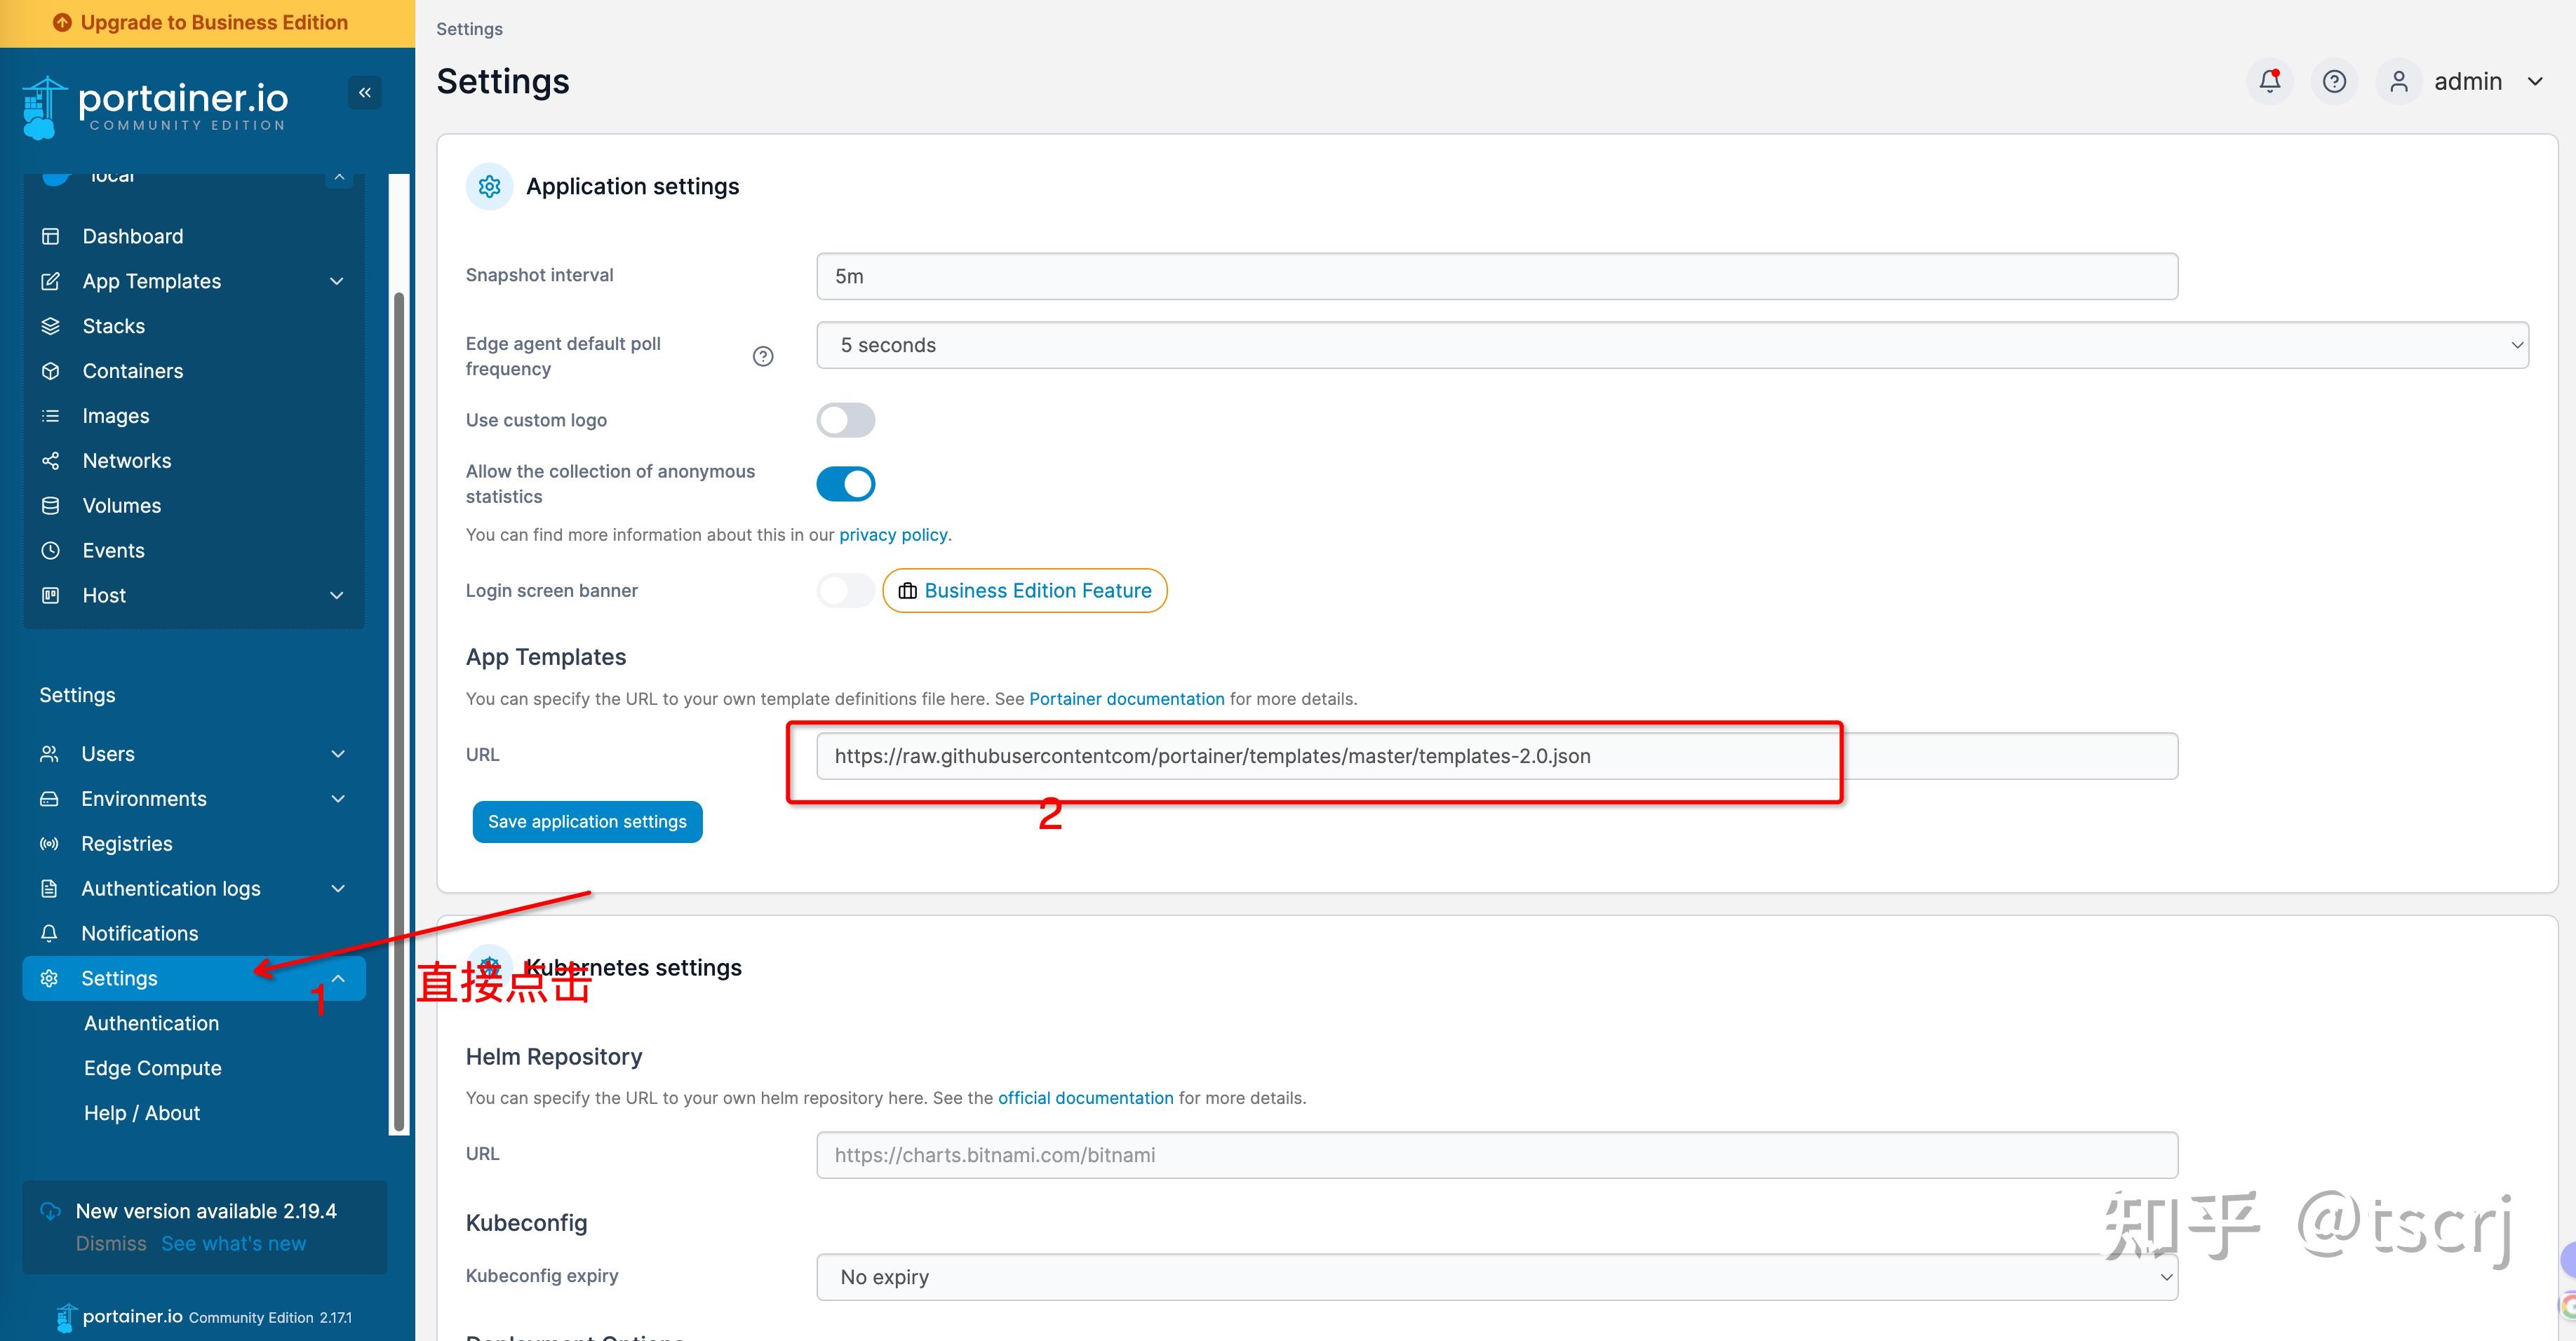The image size is (2576, 1341).
Task: Click Save application settings button
Action: (587, 822)
